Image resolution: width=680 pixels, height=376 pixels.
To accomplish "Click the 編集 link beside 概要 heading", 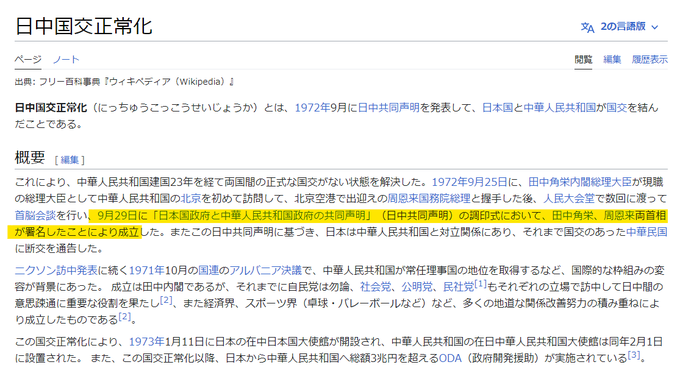I will tap(69, 160).
